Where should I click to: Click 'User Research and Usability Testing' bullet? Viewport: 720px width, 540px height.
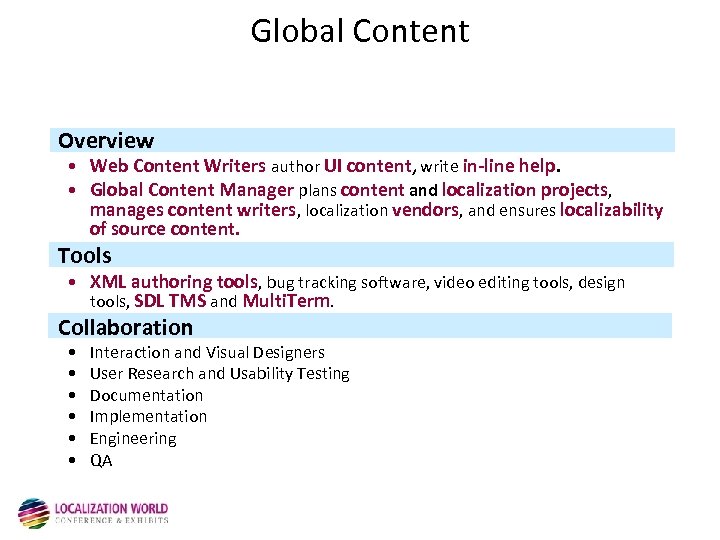219,374
